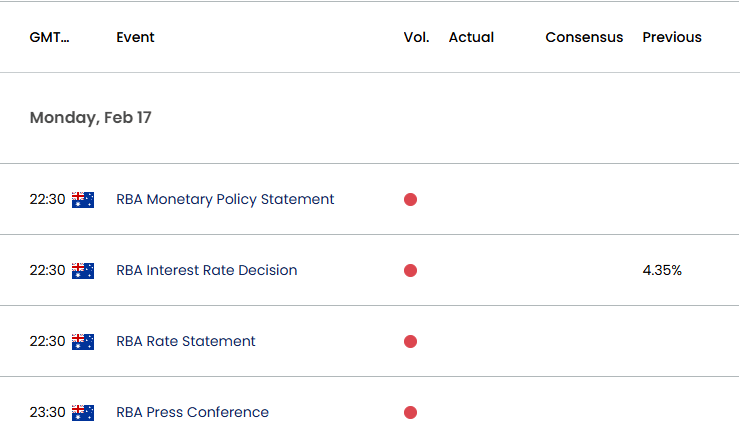
Task: Click the red volatility dot for Monetary Policy Statement
Action: tap(411, 200)
